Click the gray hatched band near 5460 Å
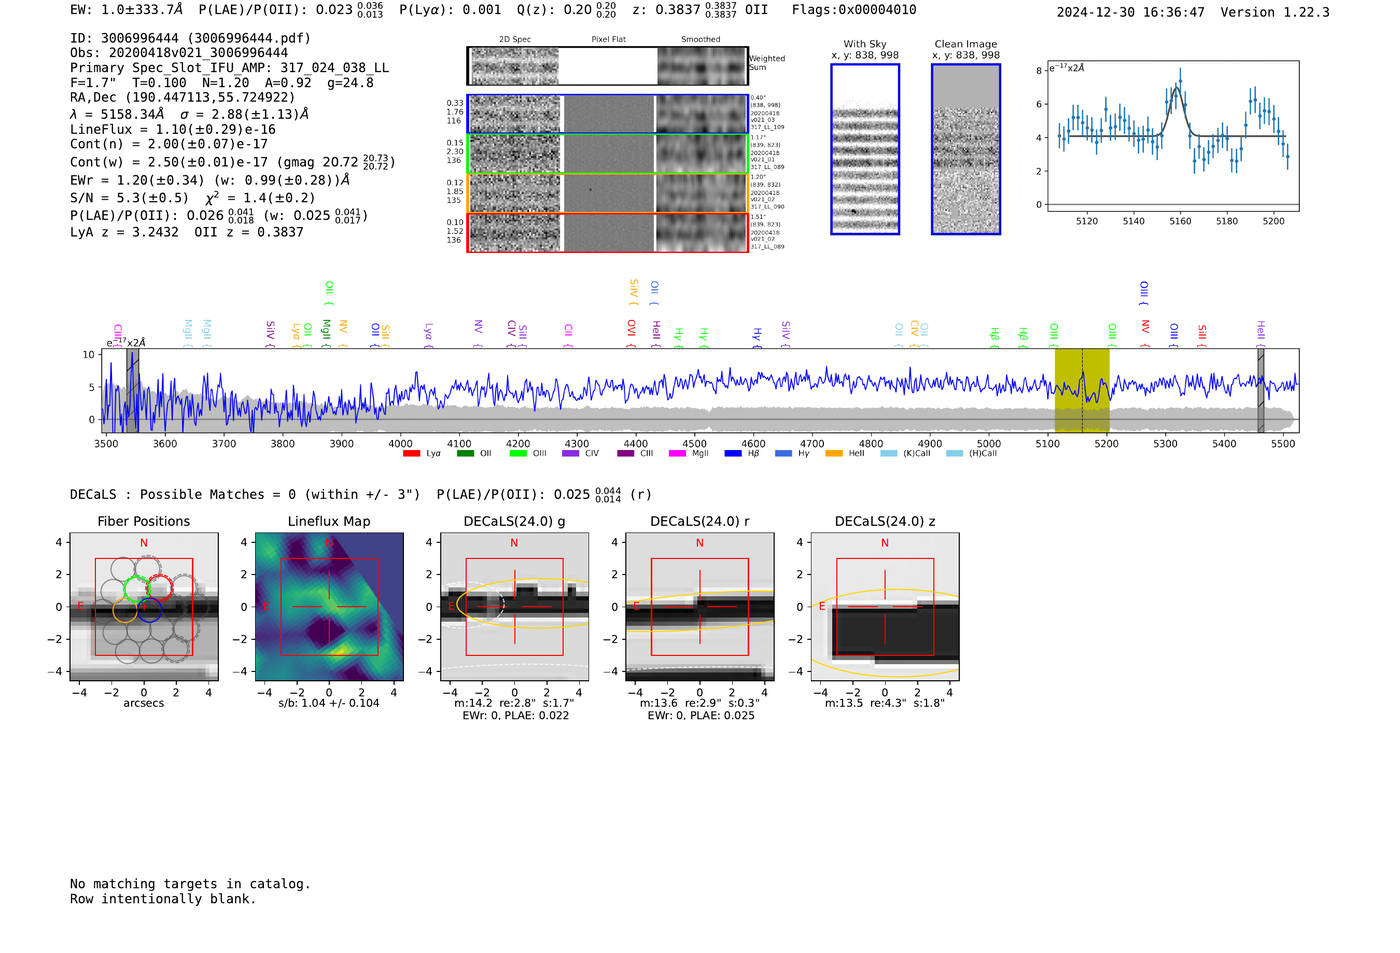 click(x=1261, y=390)
